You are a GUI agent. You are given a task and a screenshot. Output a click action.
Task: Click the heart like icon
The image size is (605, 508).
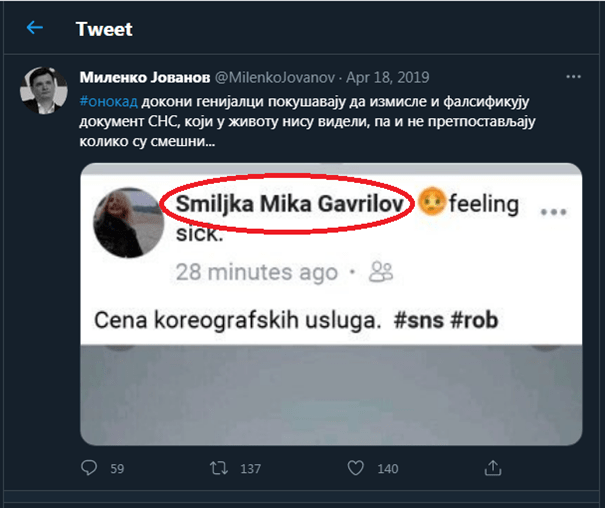click(354, 468)
